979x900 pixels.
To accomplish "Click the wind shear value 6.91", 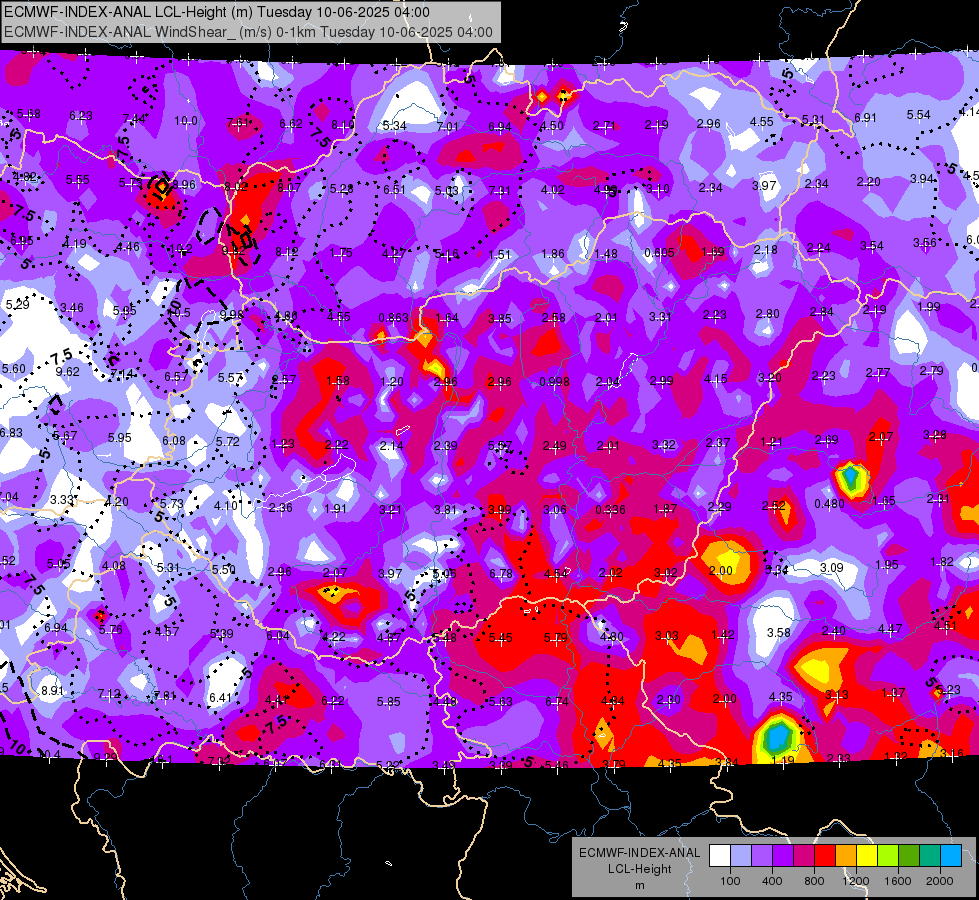I will 865,117.
